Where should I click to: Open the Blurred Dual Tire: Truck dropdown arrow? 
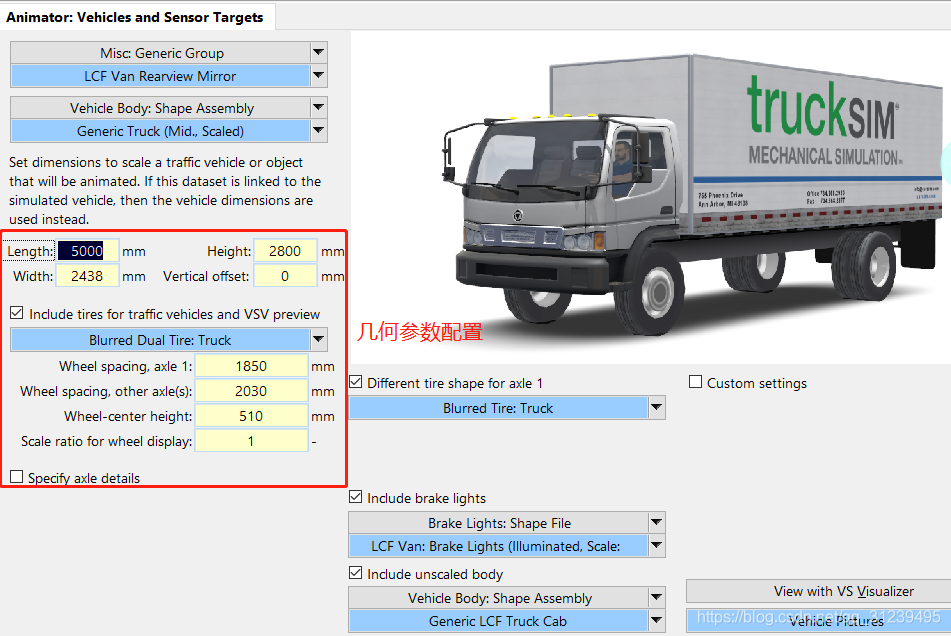(318, 340)
